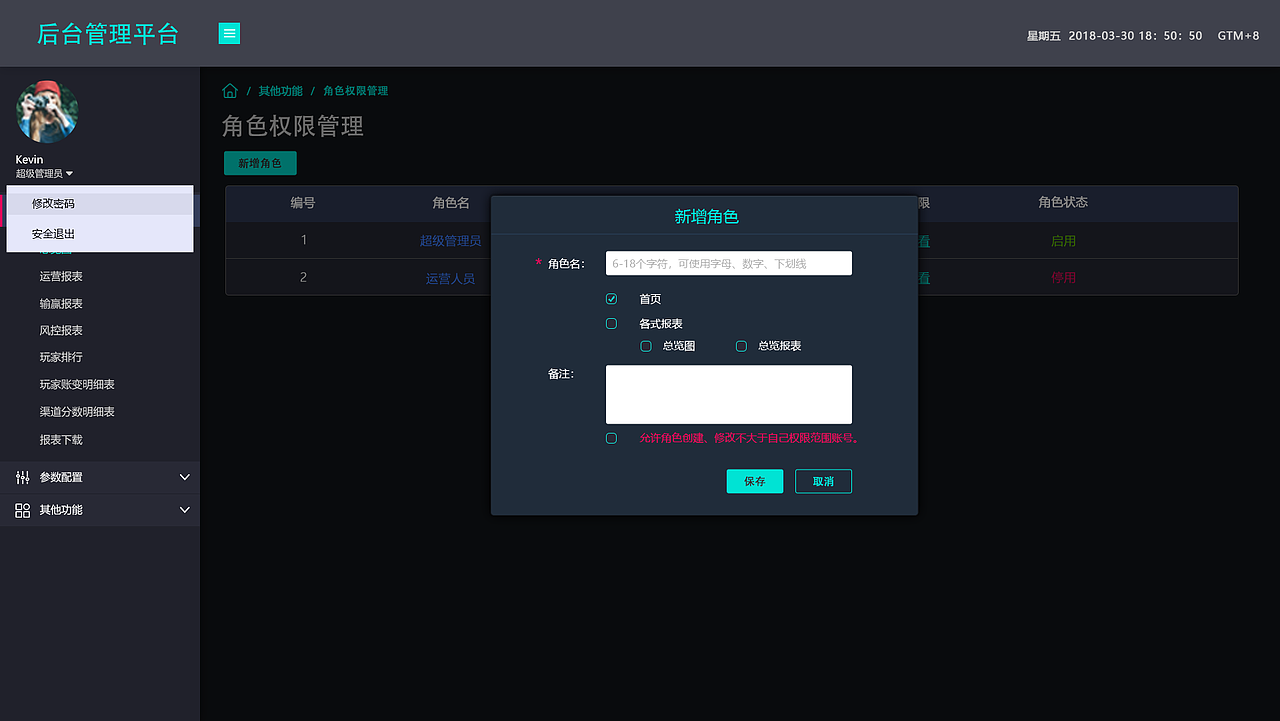This screenshot has height=721, width=1280.
Task: Click the 取消 button in the dialog
Action: [823, 481]
